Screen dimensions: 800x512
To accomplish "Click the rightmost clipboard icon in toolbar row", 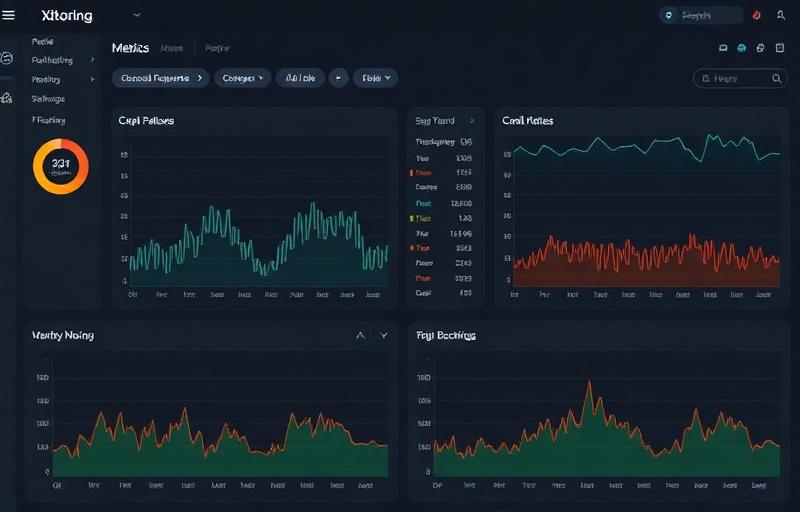I will click(x=780, y=48).
